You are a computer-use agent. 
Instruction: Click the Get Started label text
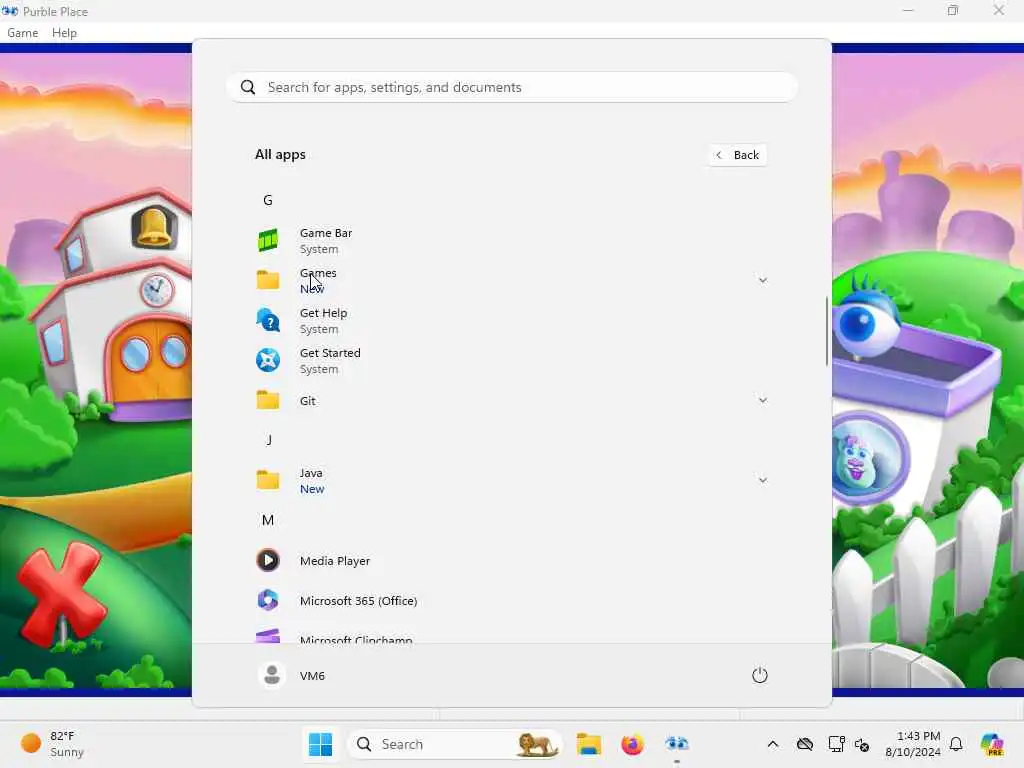coord(330,353)
